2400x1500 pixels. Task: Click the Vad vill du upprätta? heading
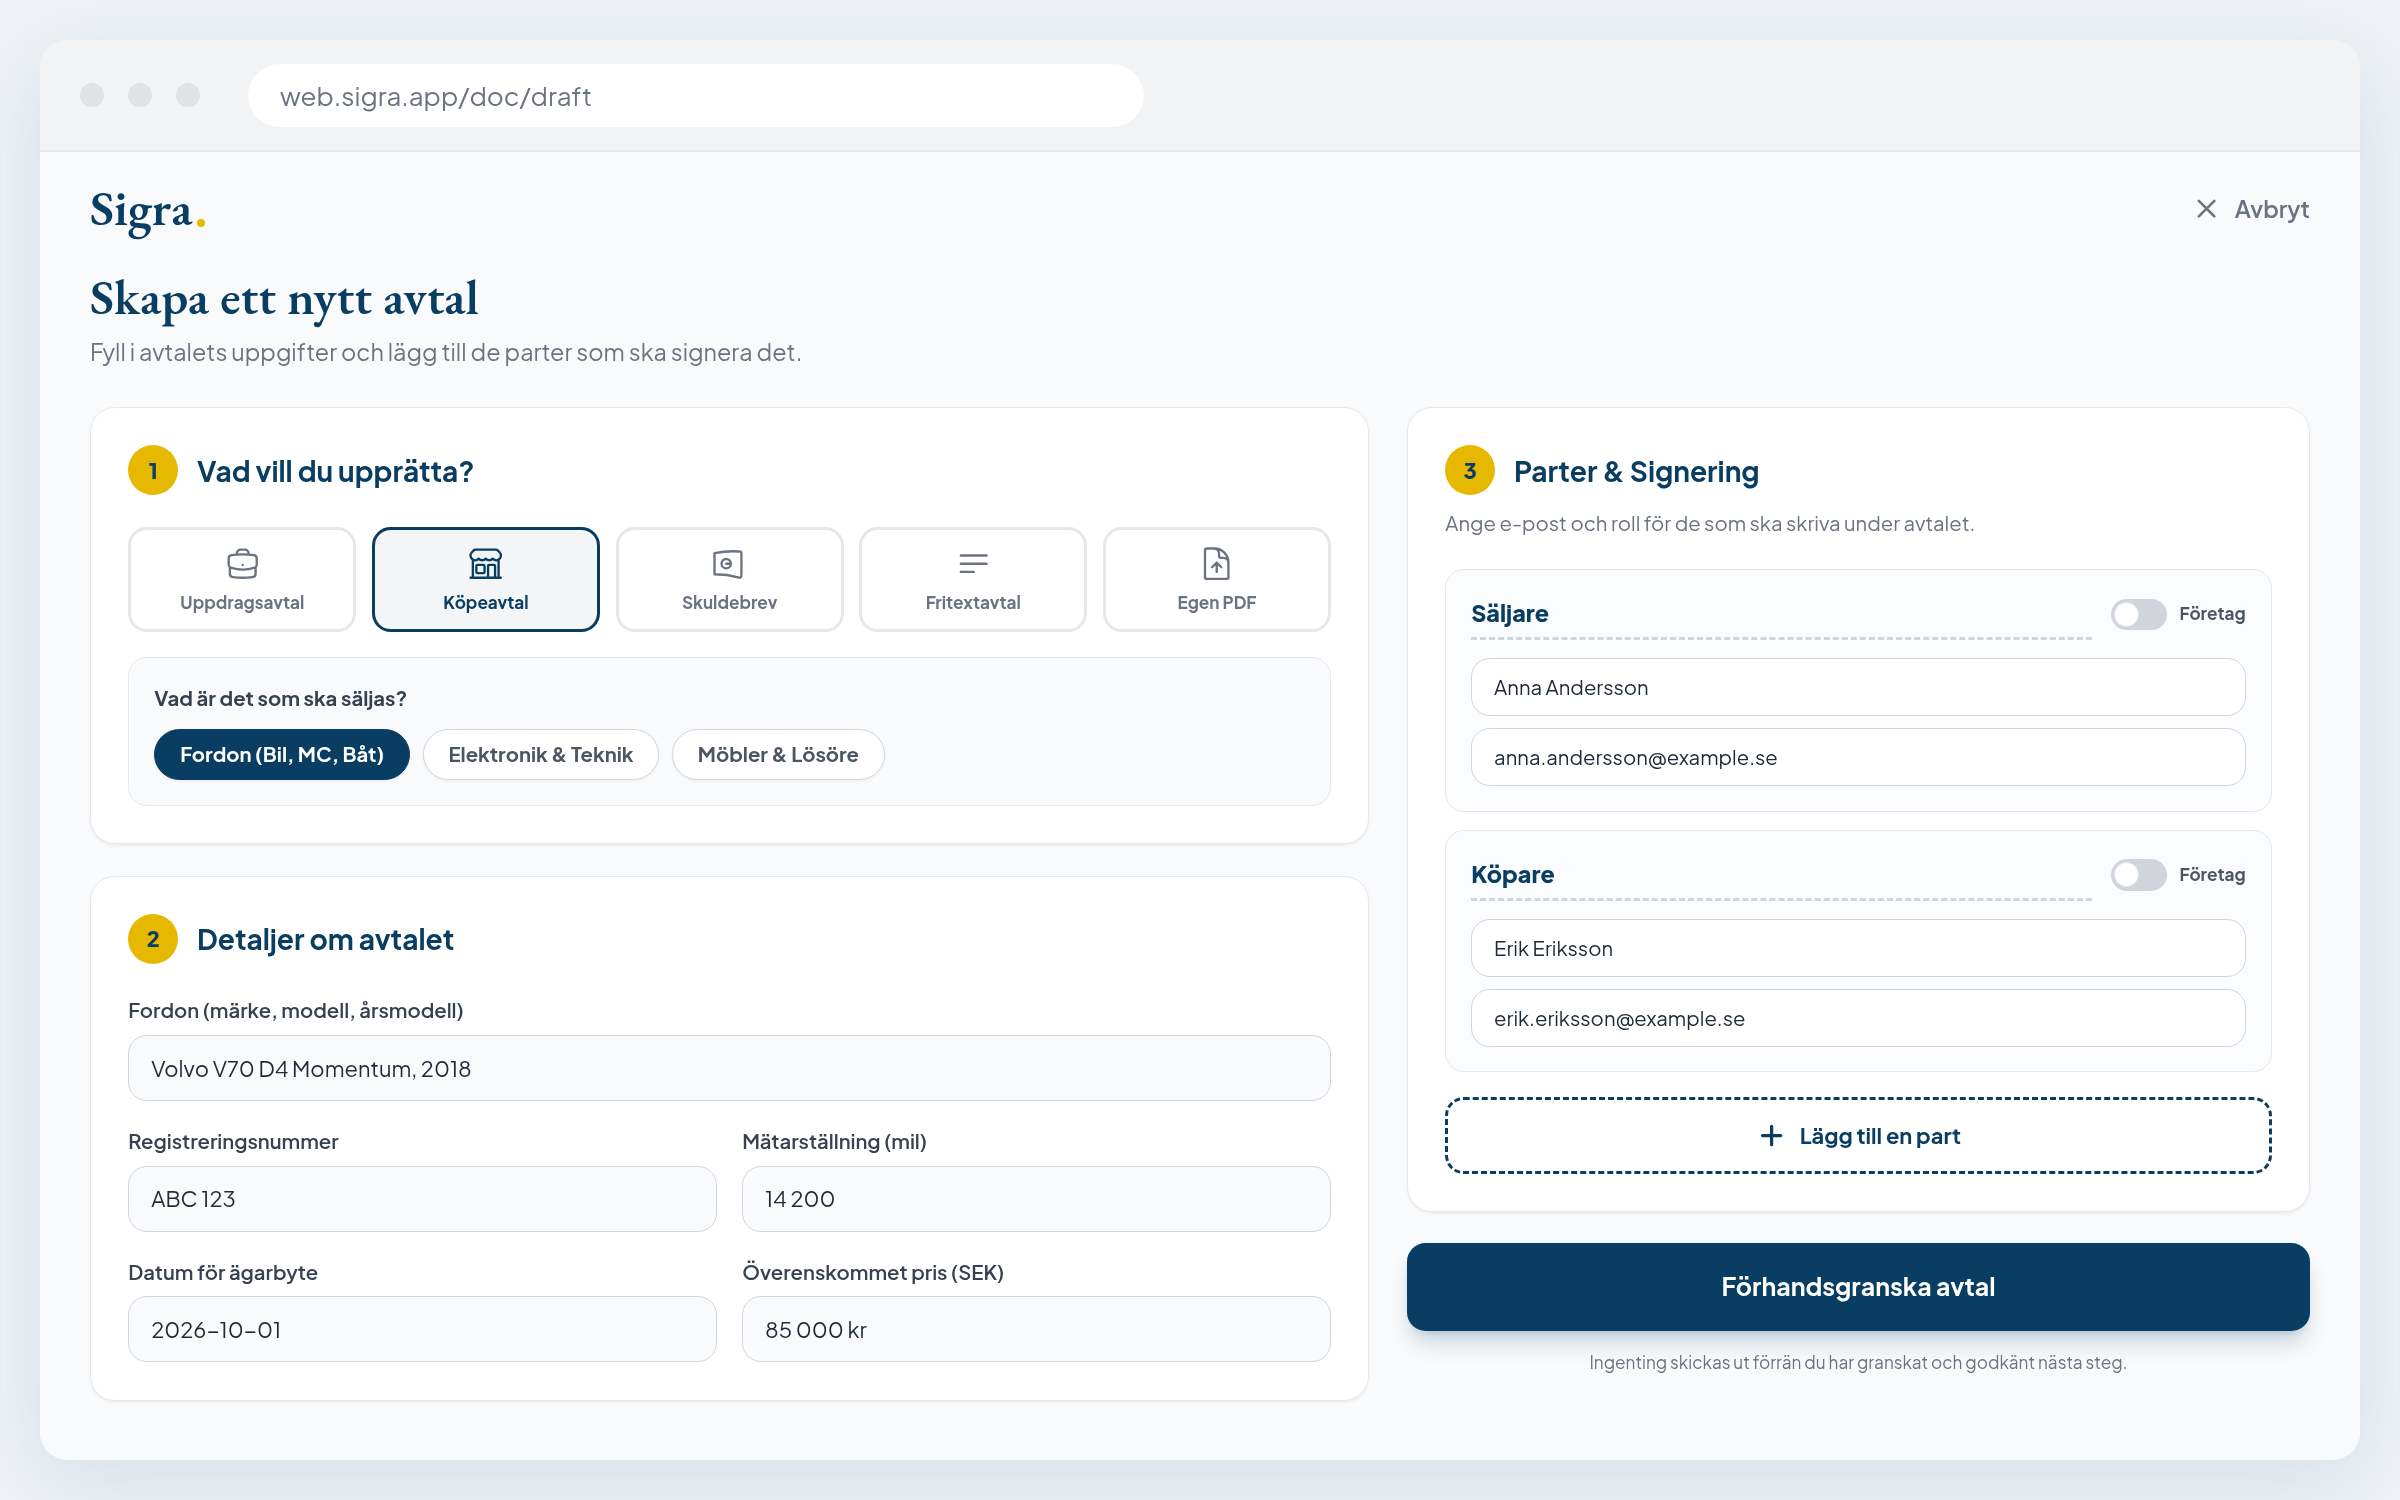click(335, 472)
